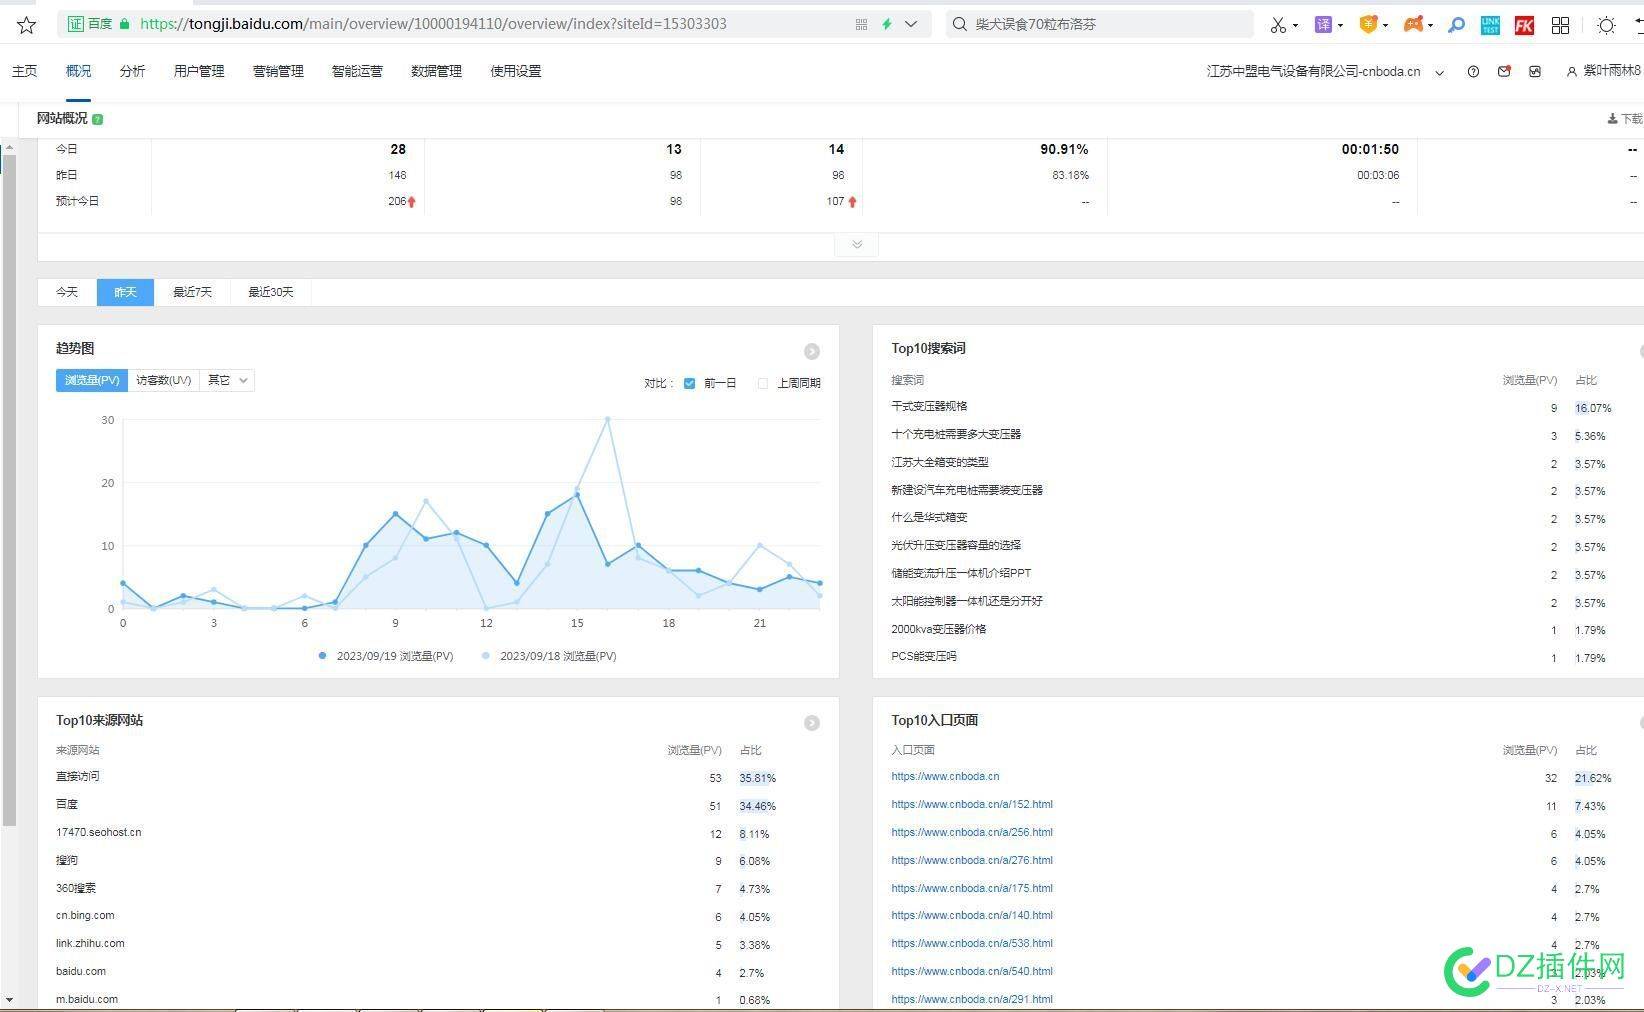Click the game controller extension icon
Image resolution: width=1644 pixels, height=1012 pixels.
(1413, 25)
